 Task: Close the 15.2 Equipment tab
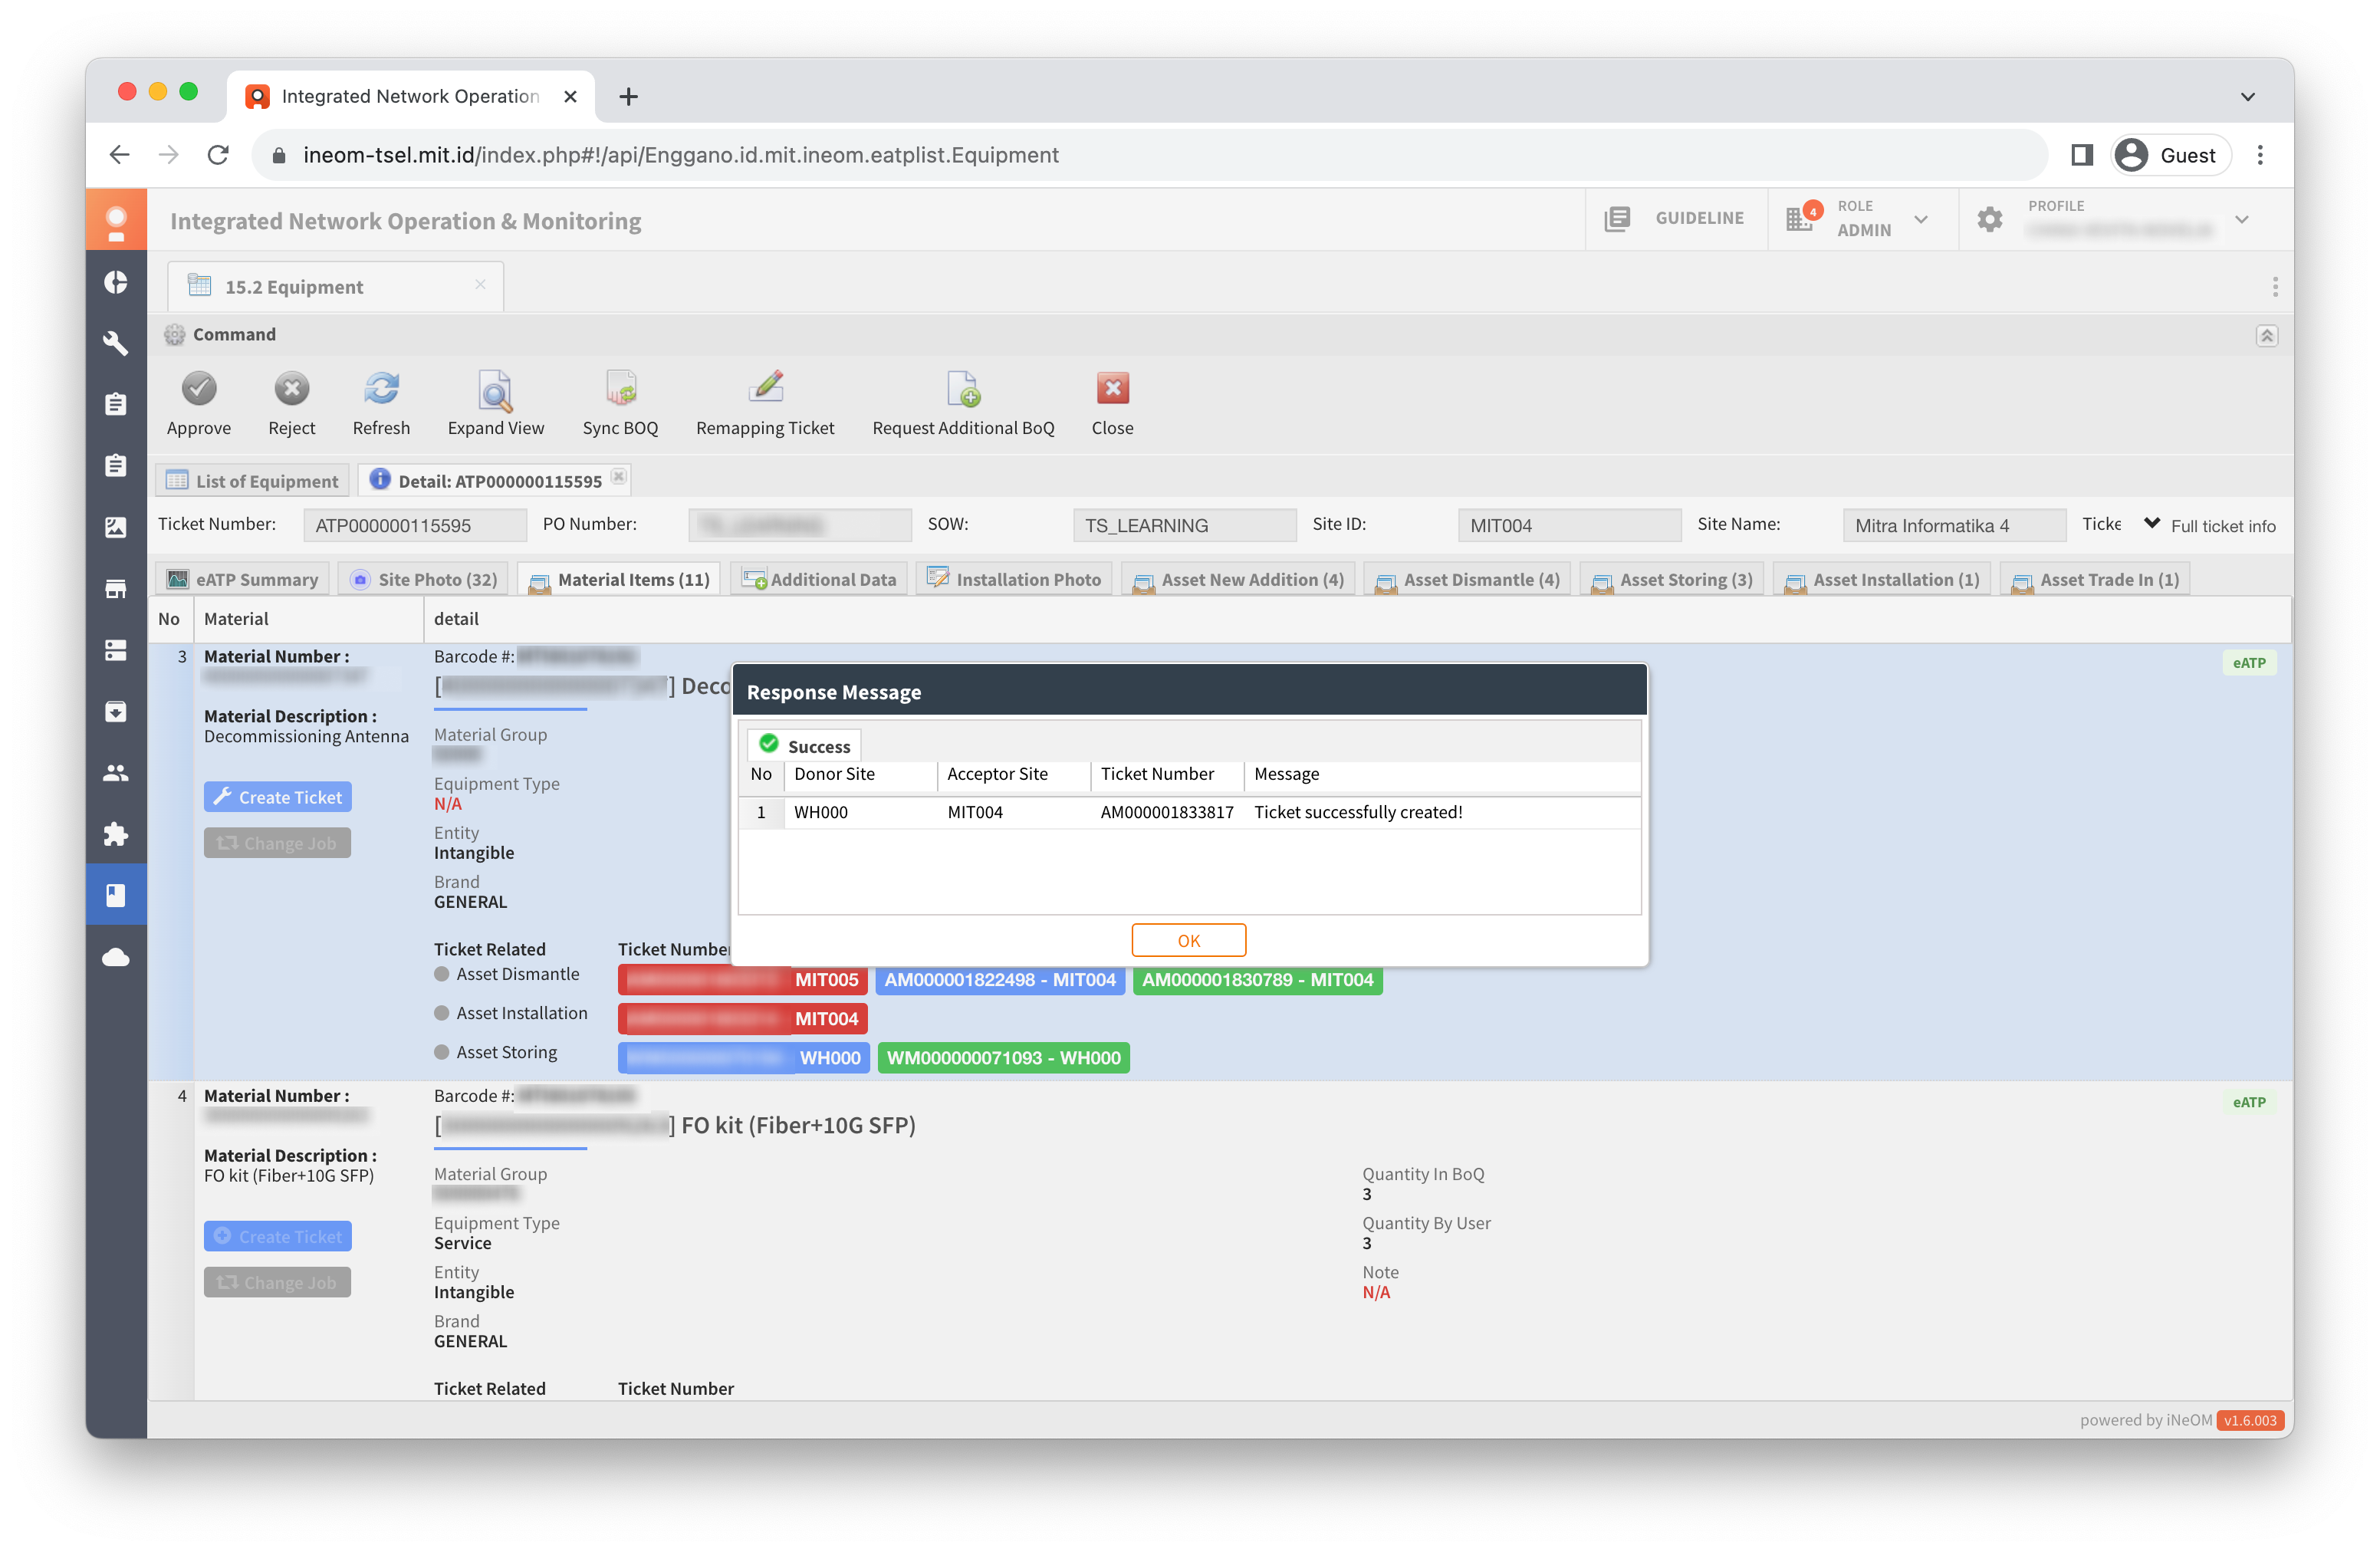pyautogui.click(x=480, y=285)
